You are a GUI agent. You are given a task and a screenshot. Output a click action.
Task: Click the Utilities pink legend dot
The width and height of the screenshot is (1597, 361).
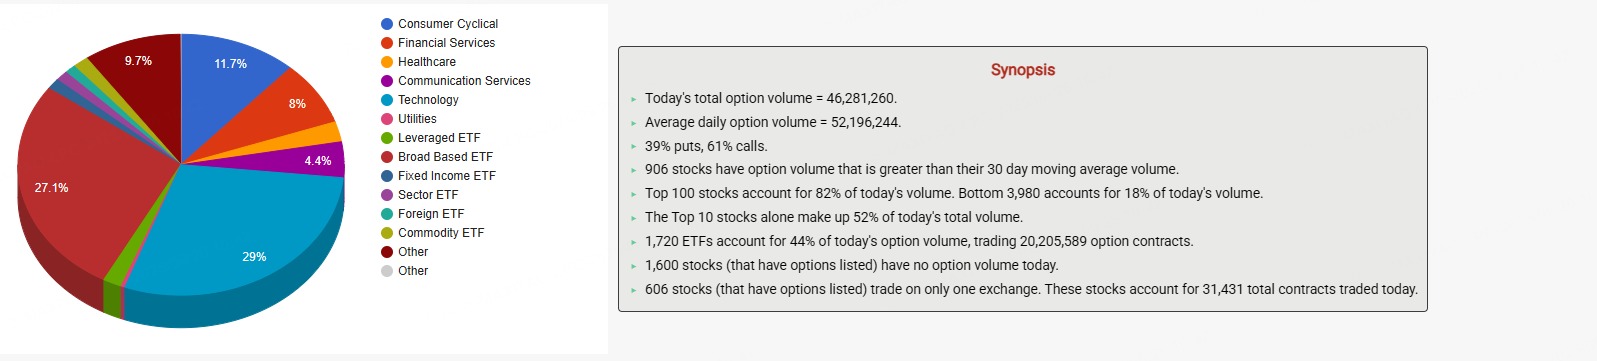pyautogui.click(x=387, y=119)
